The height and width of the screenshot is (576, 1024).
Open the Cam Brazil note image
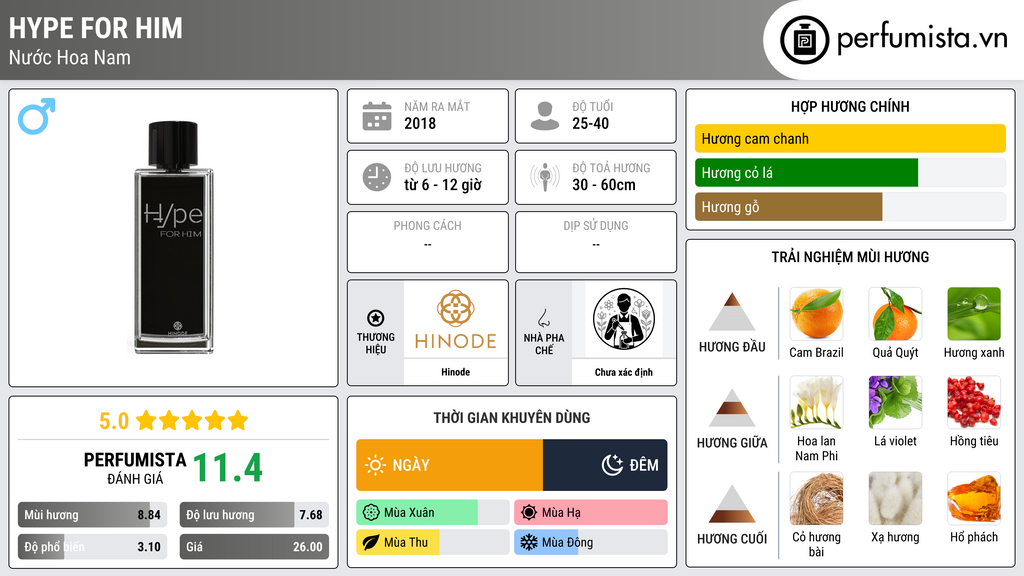[816, 313]
